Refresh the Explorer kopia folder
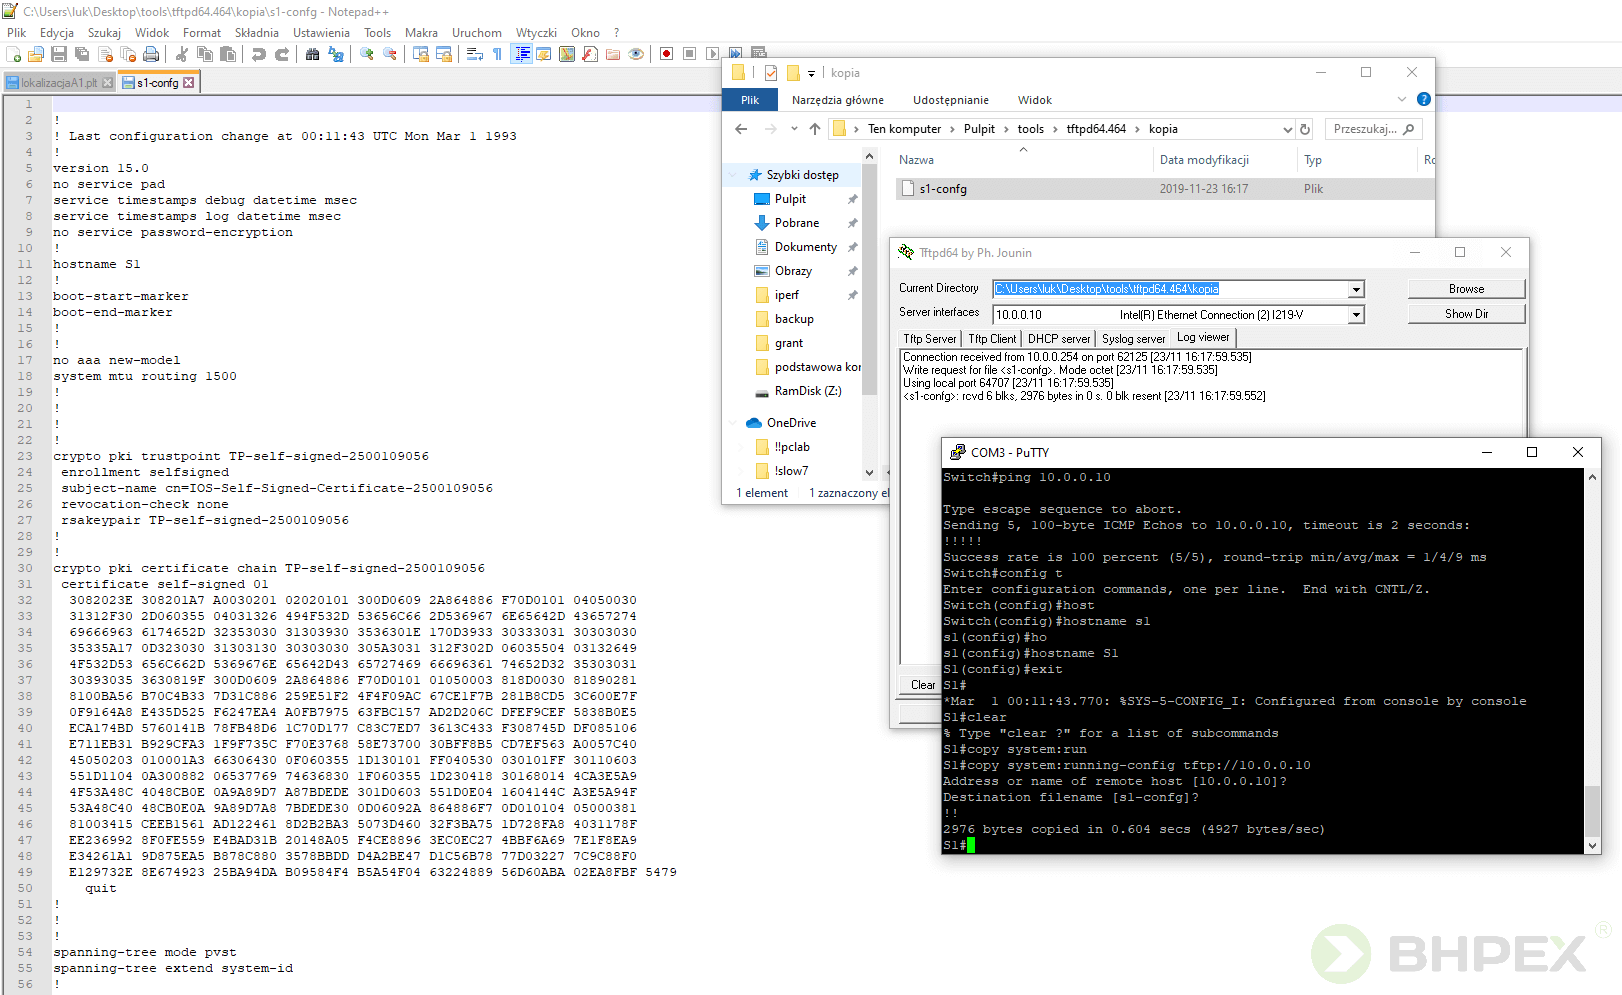The height and width of the screenshot is (995, 1622). click(x=1304, y=129)
